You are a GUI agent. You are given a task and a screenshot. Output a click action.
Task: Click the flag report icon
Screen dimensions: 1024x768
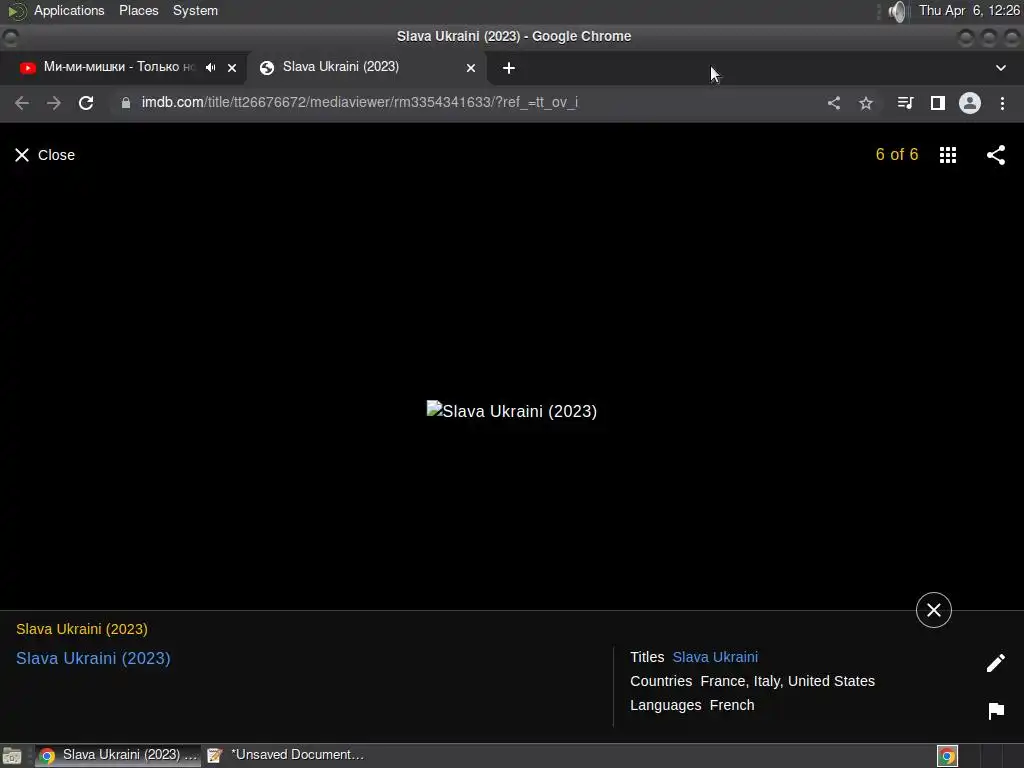(x=996, y=711)
